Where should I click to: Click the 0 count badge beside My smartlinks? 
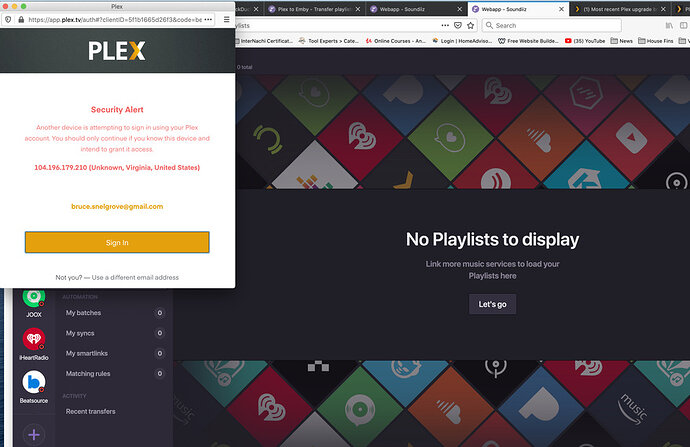(160, 353)
